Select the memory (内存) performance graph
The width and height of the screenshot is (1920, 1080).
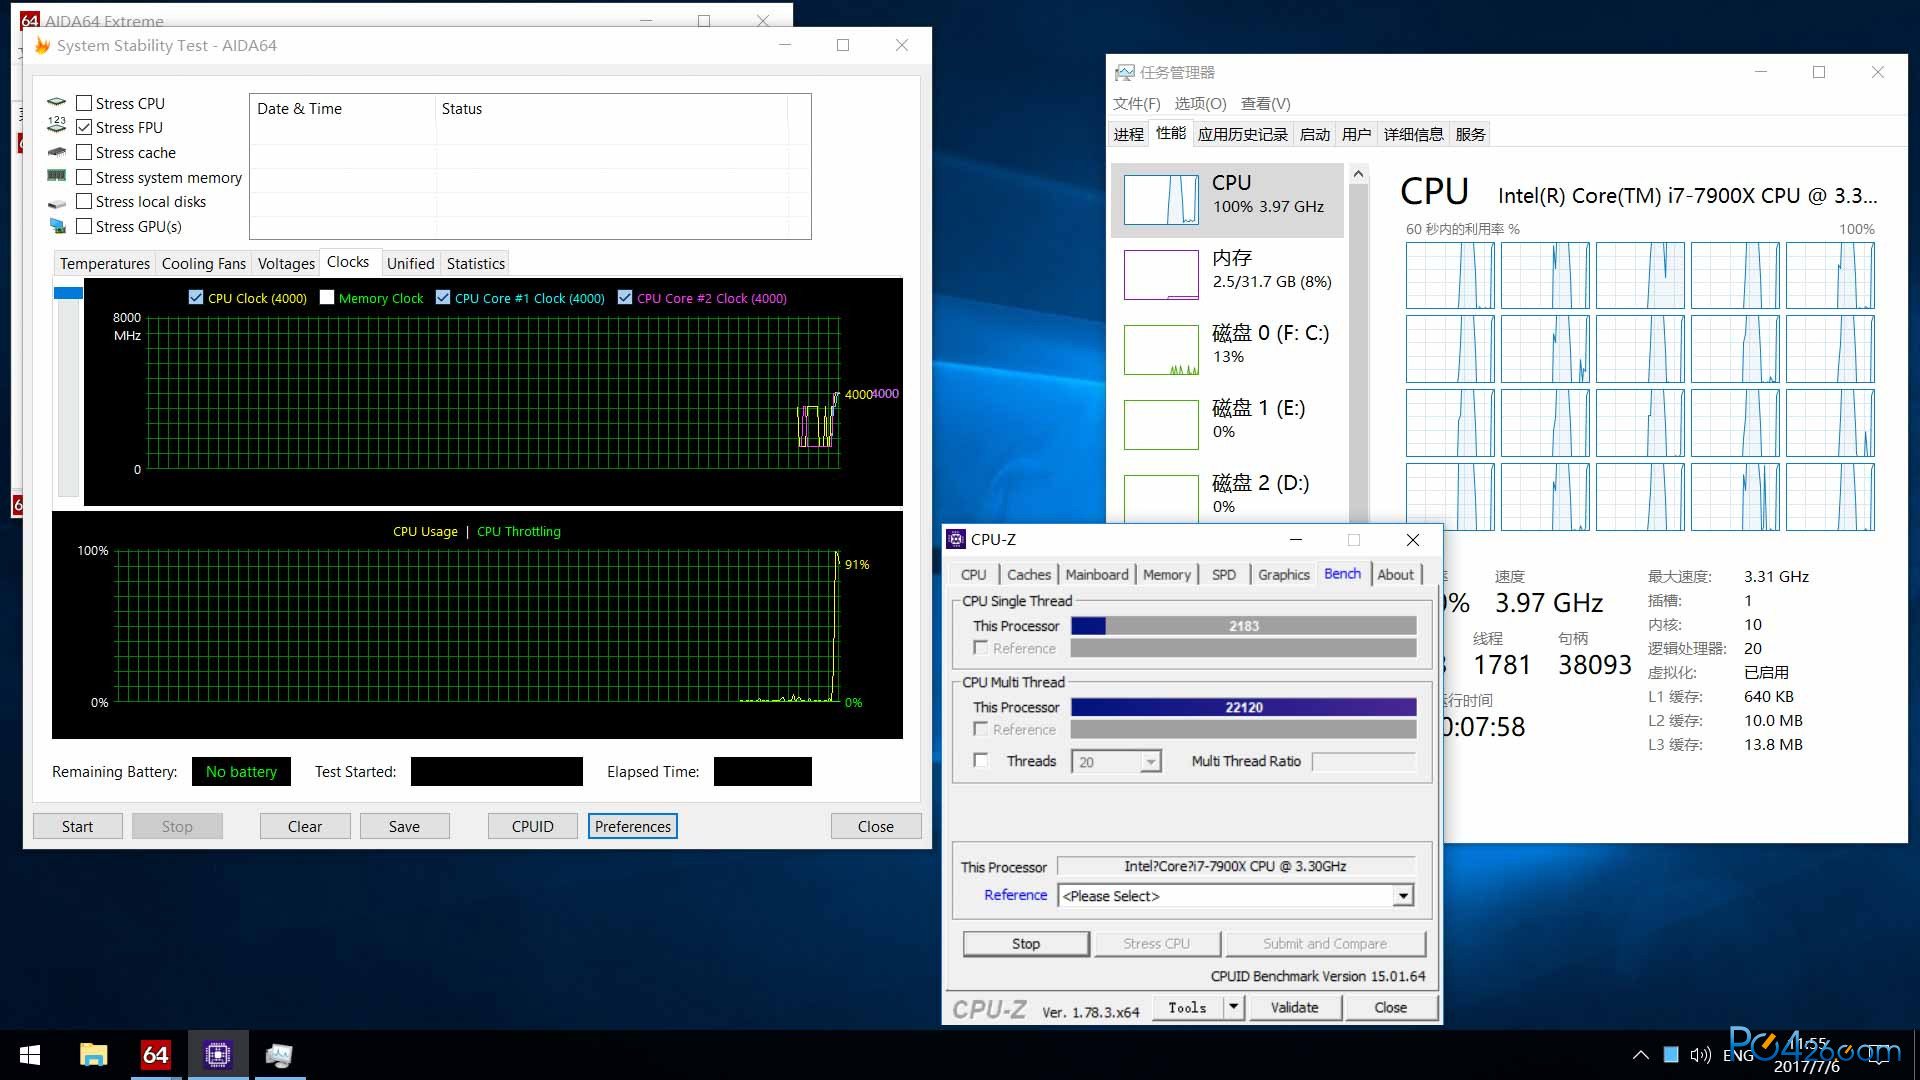(x=1161, y=274)
